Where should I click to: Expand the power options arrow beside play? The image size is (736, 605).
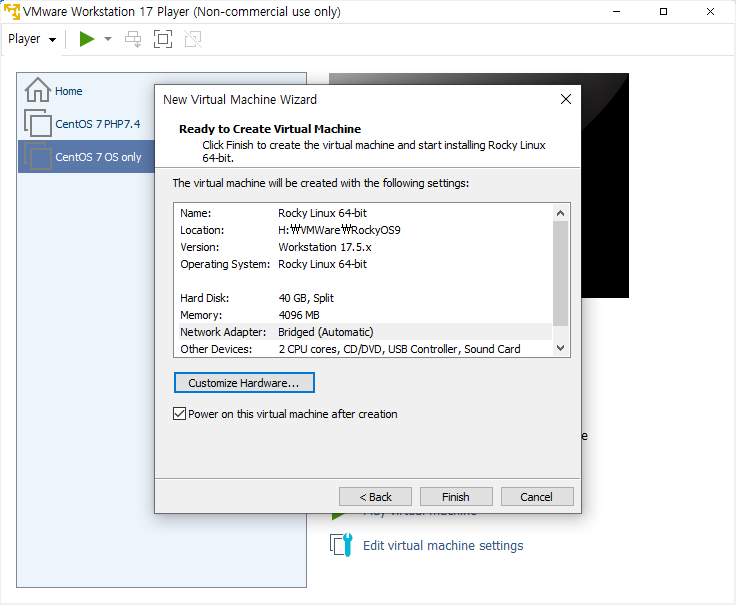tap(108, 39)
